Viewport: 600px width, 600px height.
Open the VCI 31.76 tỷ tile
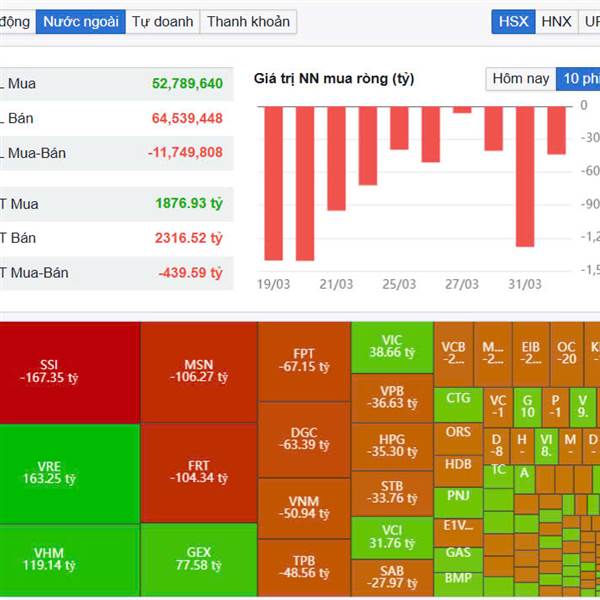[x=392, y=538]
